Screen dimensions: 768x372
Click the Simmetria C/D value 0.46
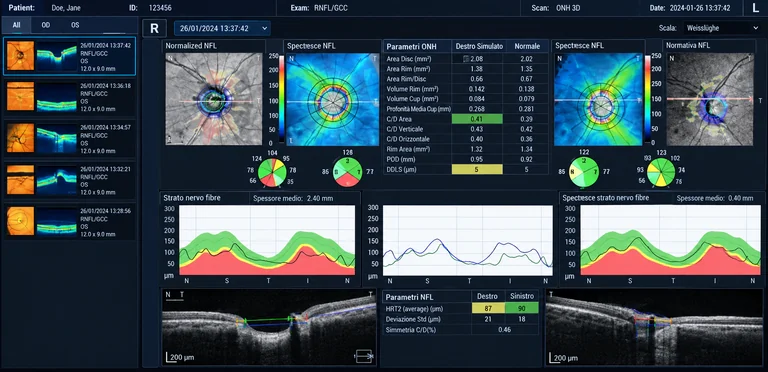504,330
